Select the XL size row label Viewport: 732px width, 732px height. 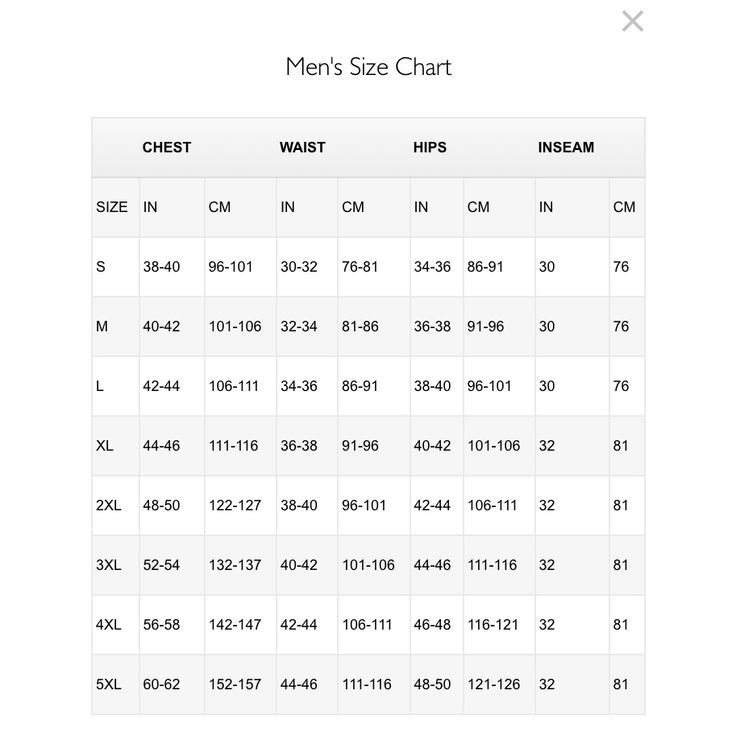(105, 445)
